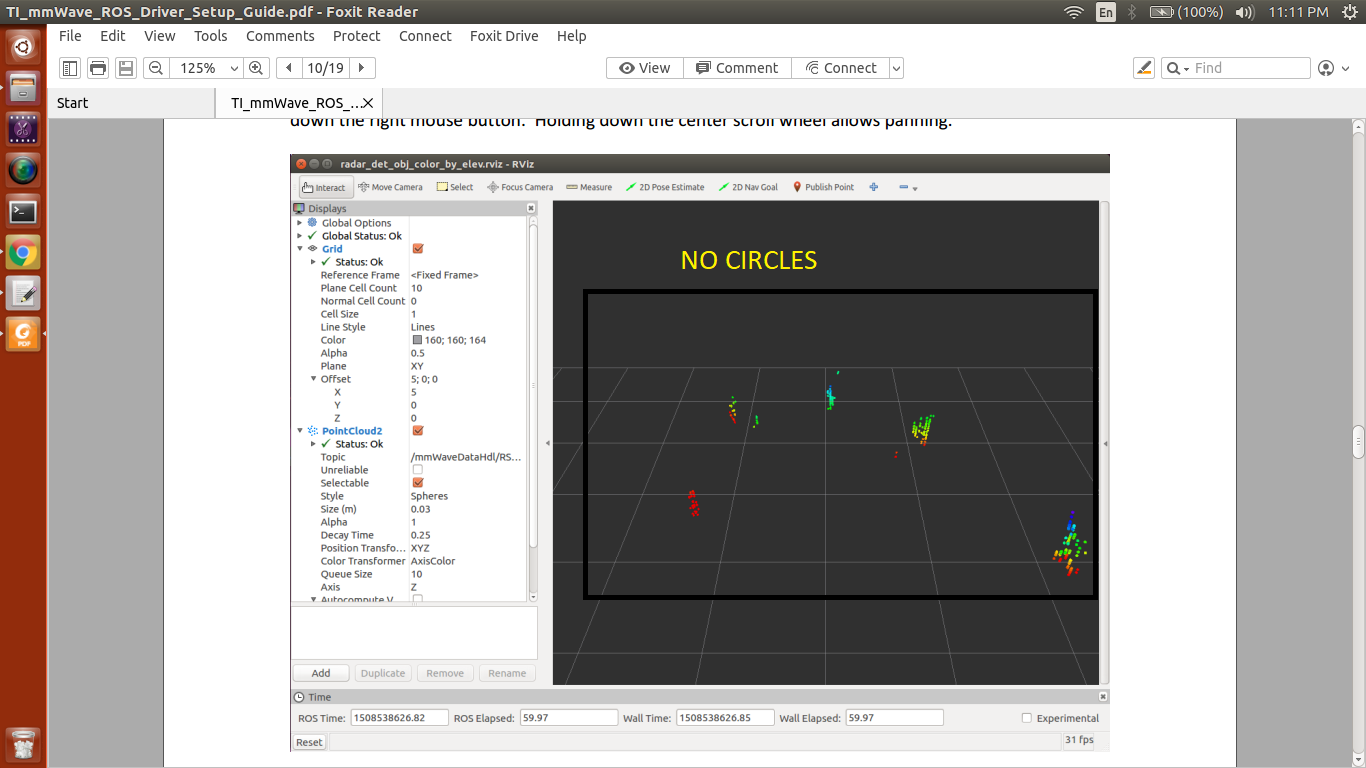Open the dropdown arrow beside Connect
Image resolution: width=1366 pixels, height=768 pixels.
coord(896,68)
